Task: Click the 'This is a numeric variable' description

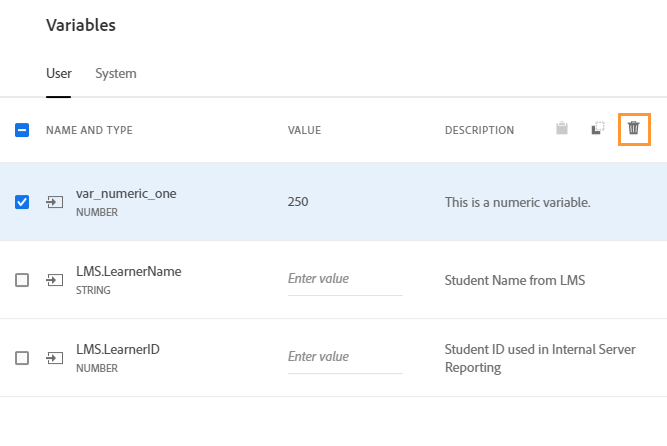Action: point(517,202)
